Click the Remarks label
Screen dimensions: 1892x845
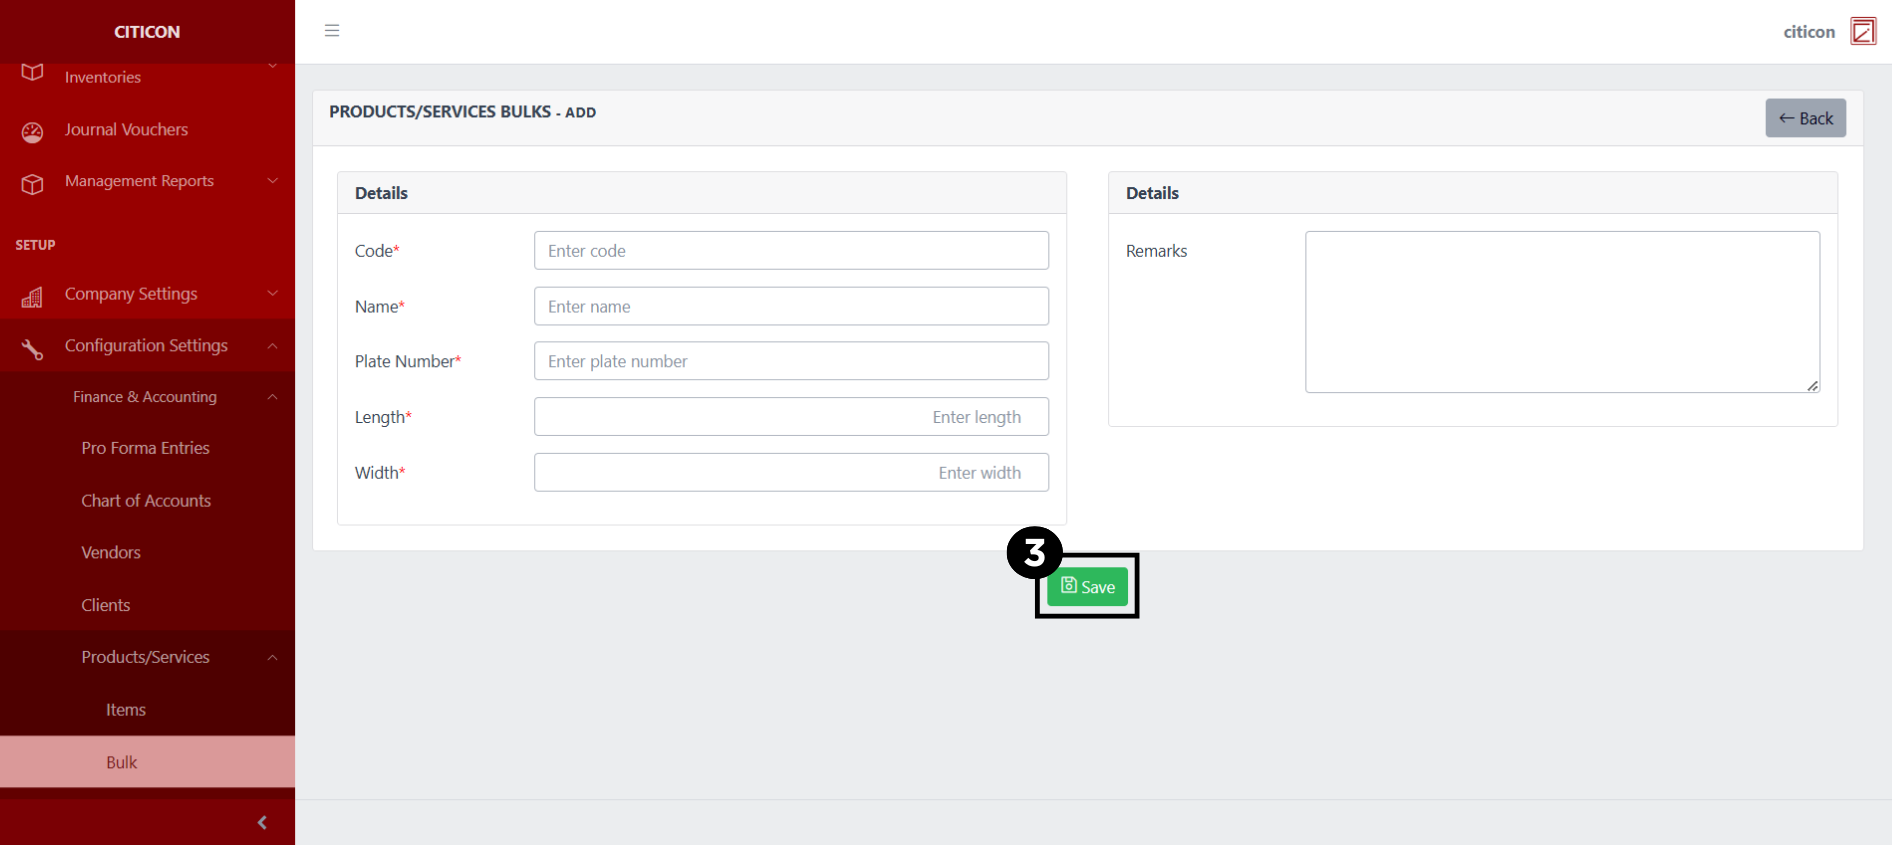[1156, 251]
